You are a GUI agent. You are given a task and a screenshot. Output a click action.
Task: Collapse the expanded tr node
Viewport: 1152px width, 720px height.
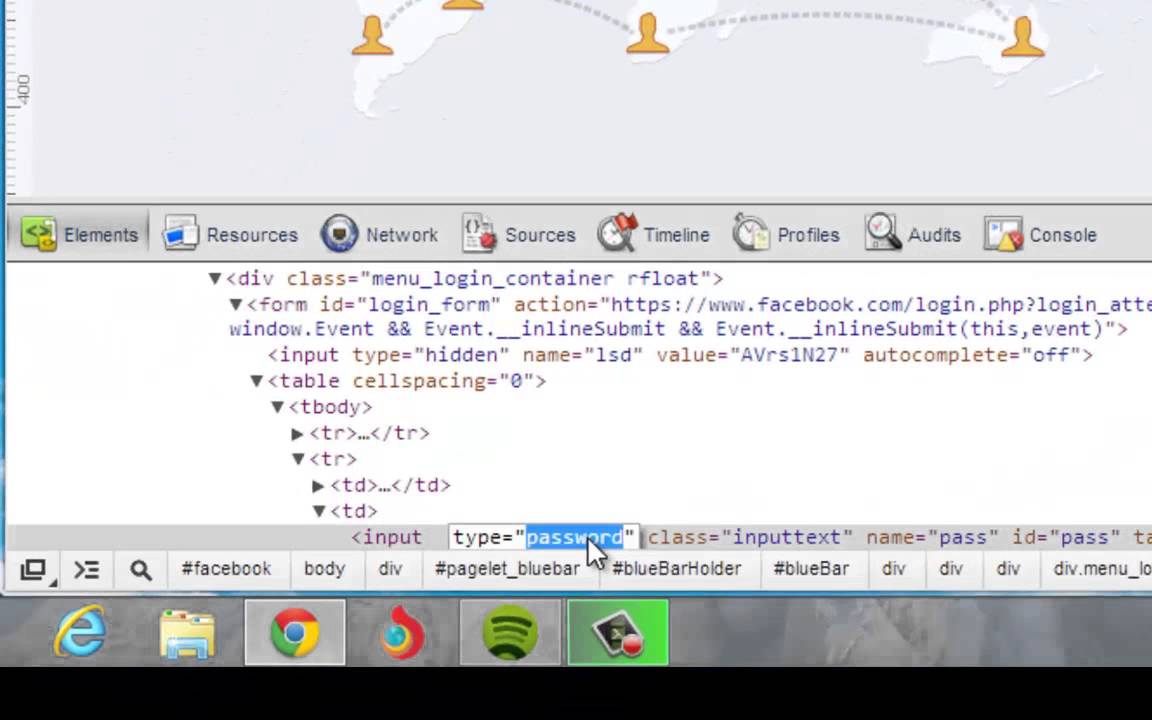(298, 459)
